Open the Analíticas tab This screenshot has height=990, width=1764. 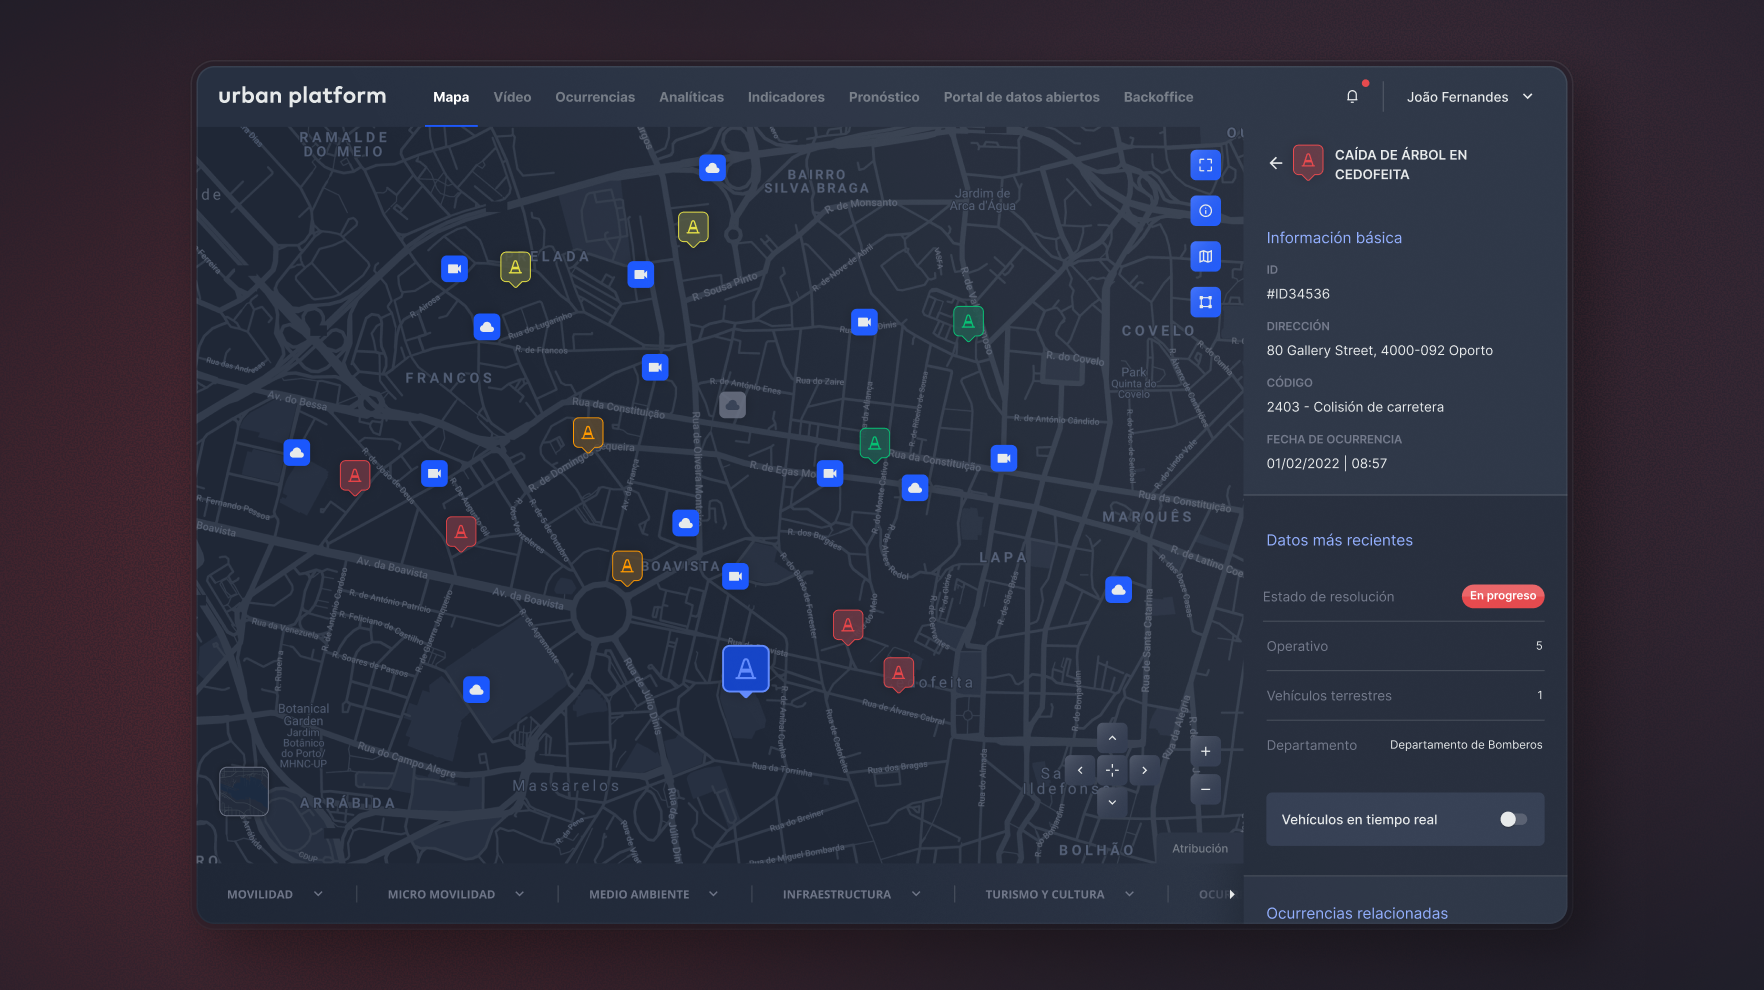[x=691, y=97]
